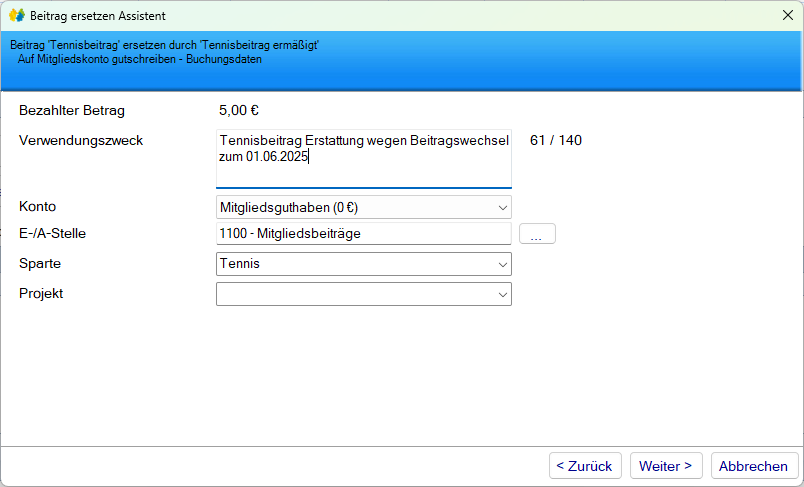This screenshot has width=804, height=487.
Task: Click the '61 / 140' character counter
Action: point(556,140)
